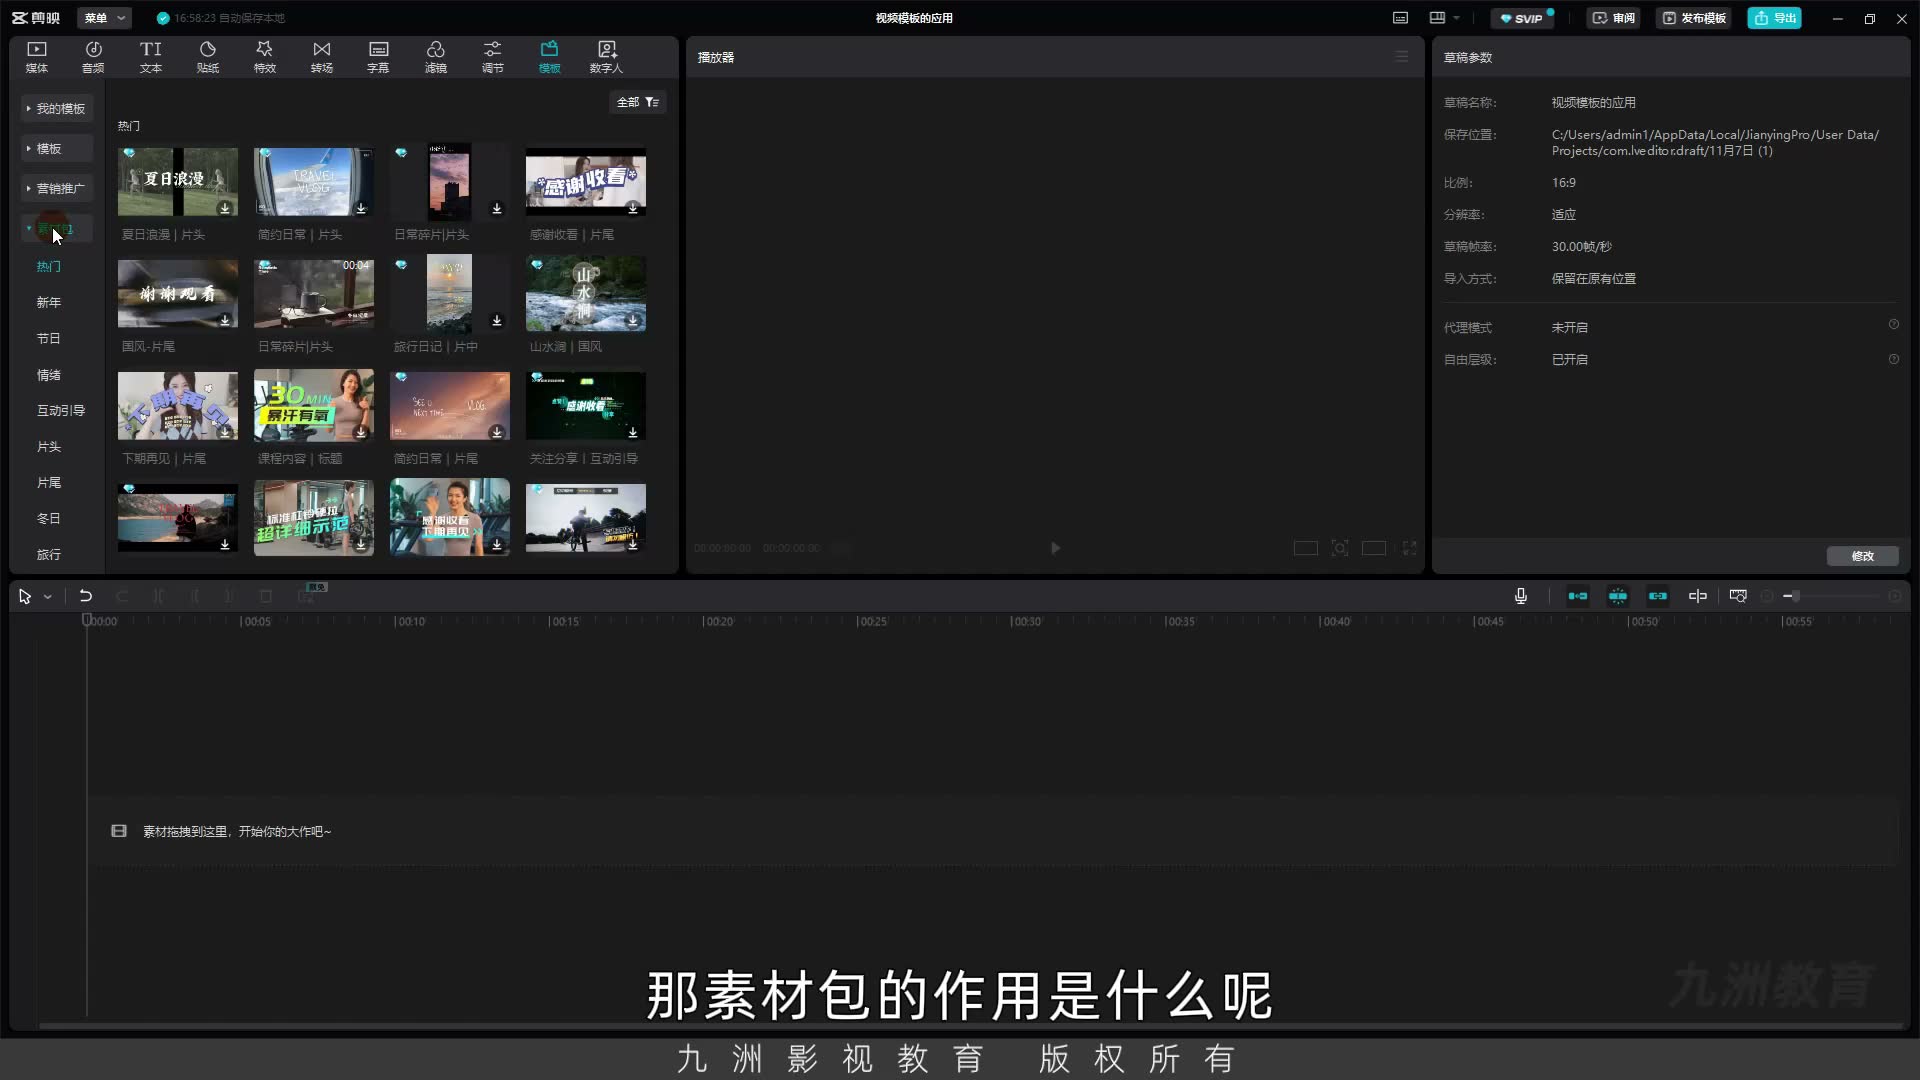
Task: Click the SVIP membership button
Action: coord(1522,18)
